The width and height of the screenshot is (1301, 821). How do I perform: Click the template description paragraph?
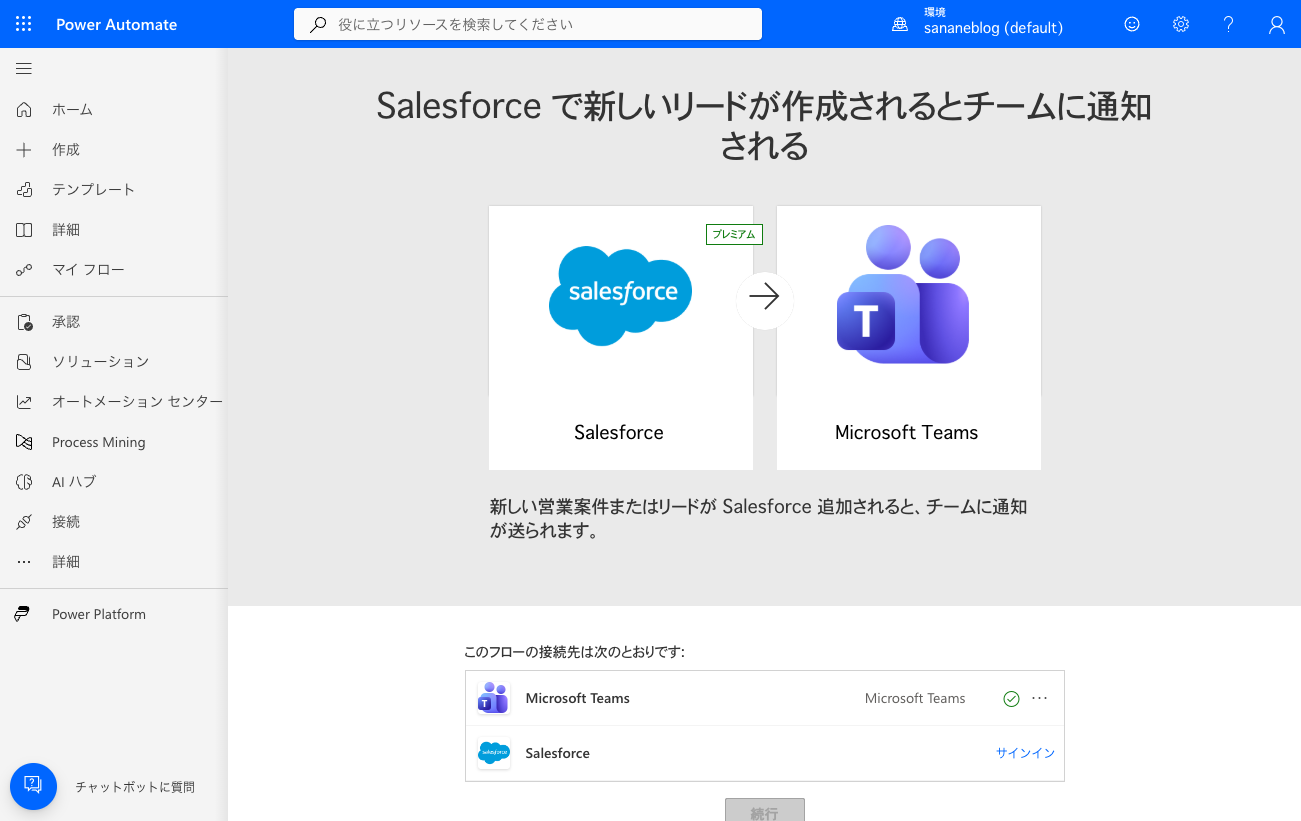point(758,519)
